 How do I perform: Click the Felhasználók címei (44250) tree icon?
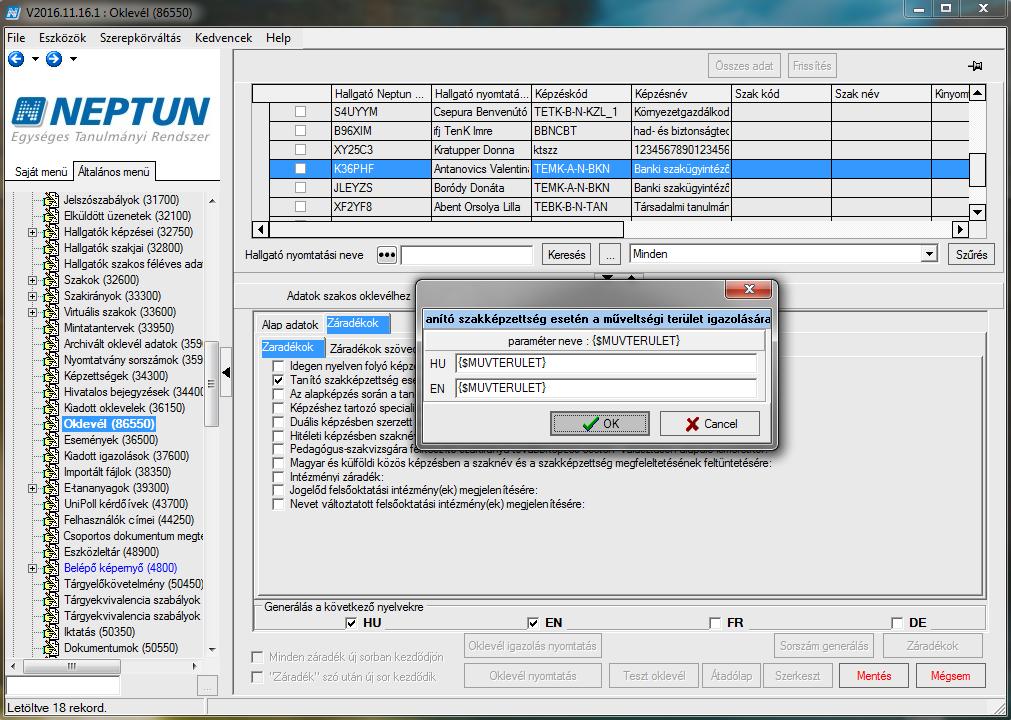[51, 520]
